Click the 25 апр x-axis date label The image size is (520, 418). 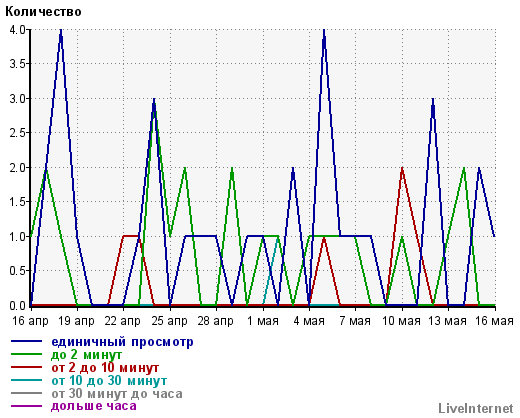point(169,321)
